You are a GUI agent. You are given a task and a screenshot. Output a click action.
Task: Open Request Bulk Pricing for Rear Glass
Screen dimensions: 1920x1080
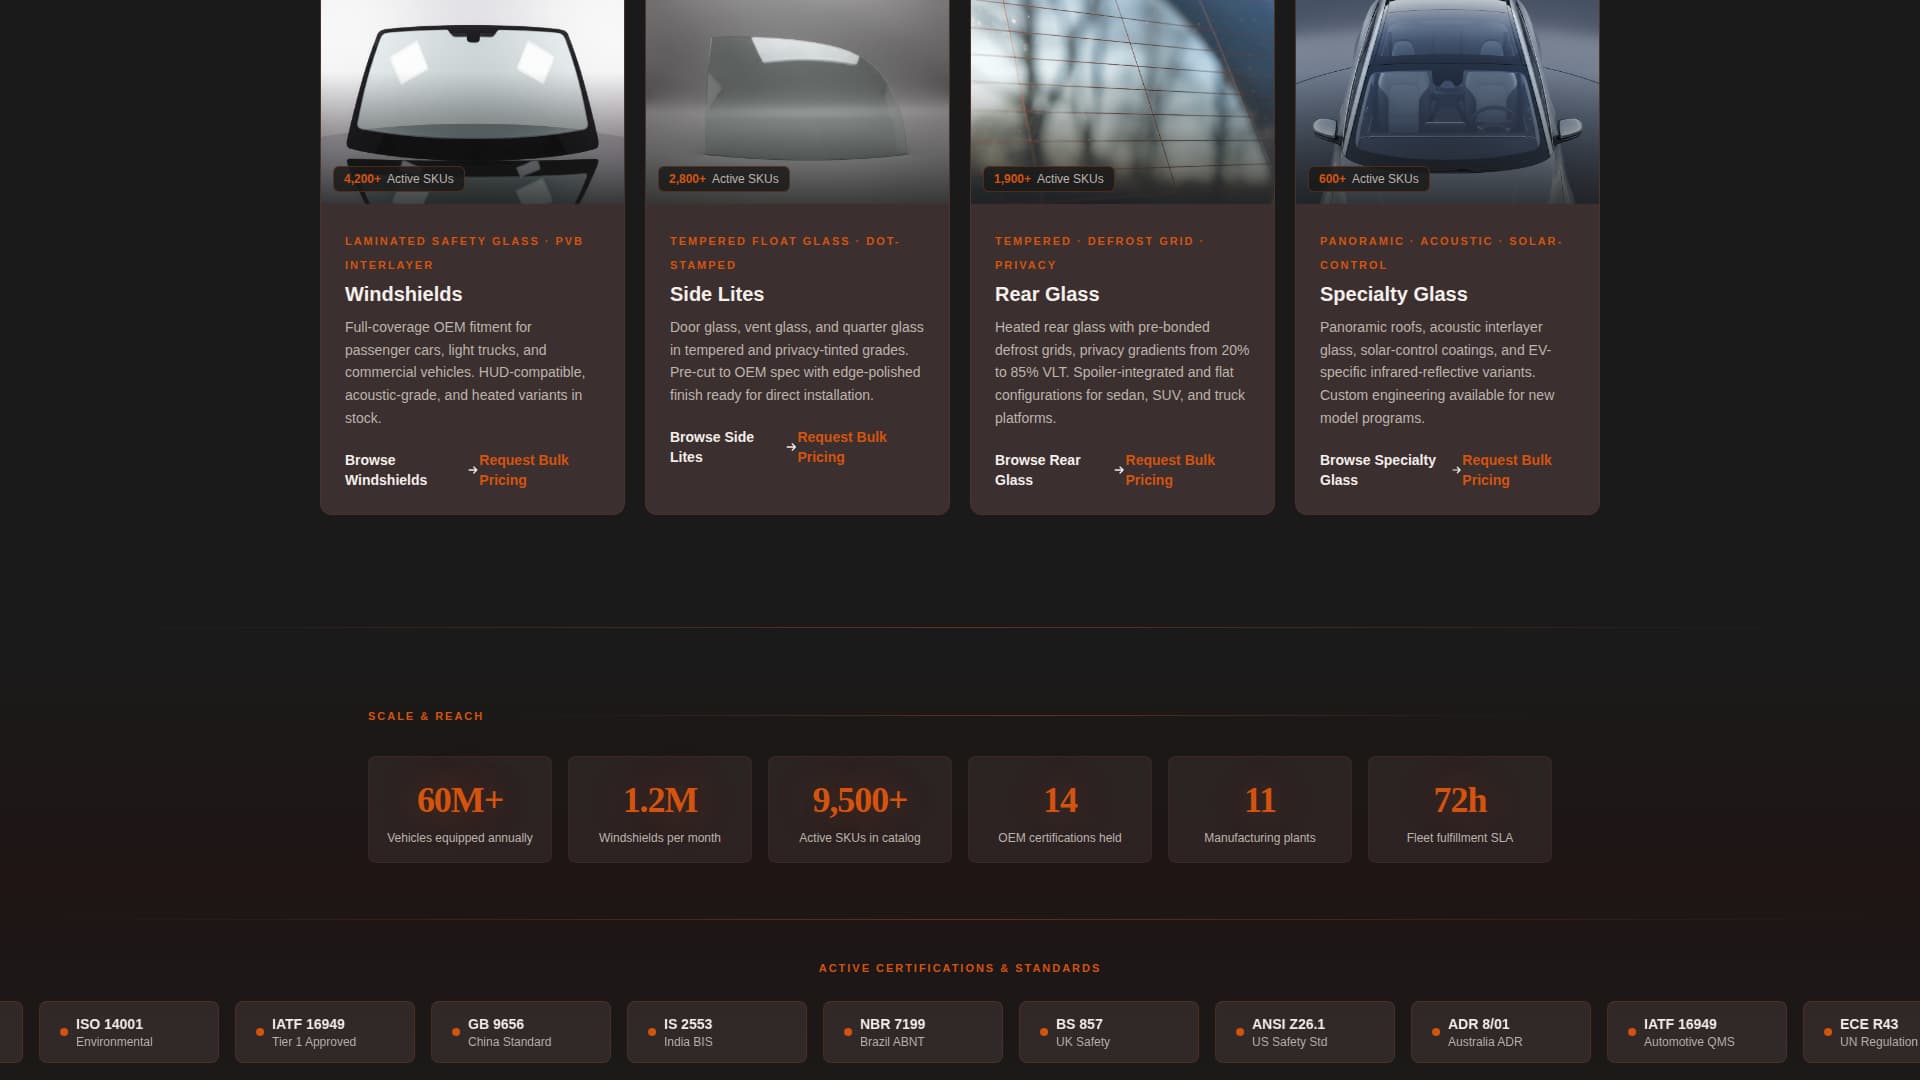click(x=1170, y=470)
